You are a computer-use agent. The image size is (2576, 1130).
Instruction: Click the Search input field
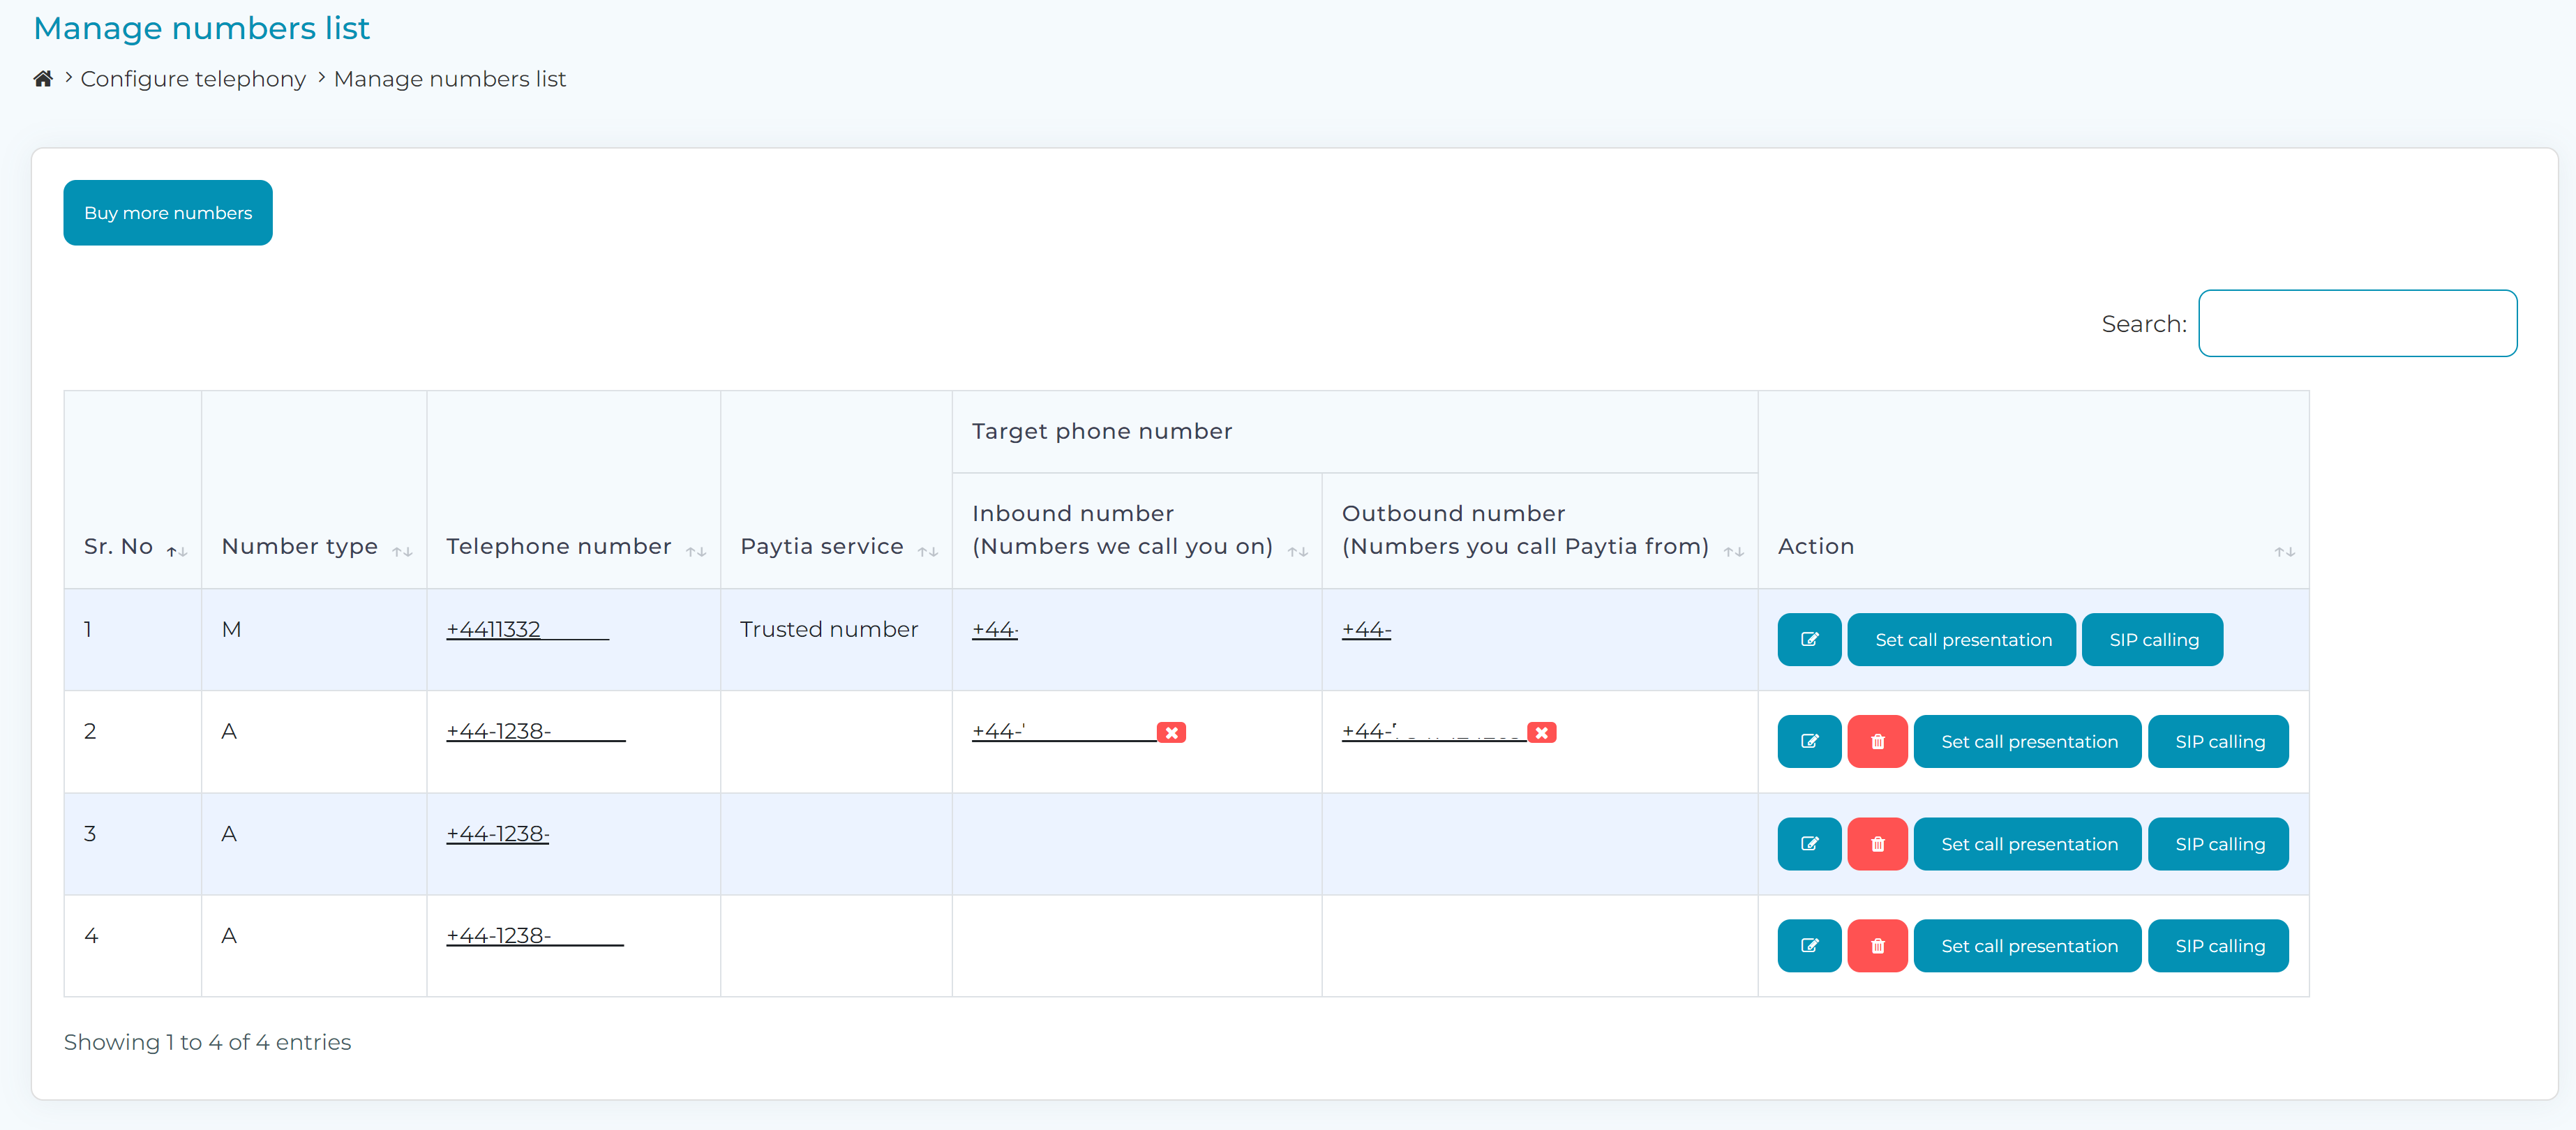[2357, 324]
